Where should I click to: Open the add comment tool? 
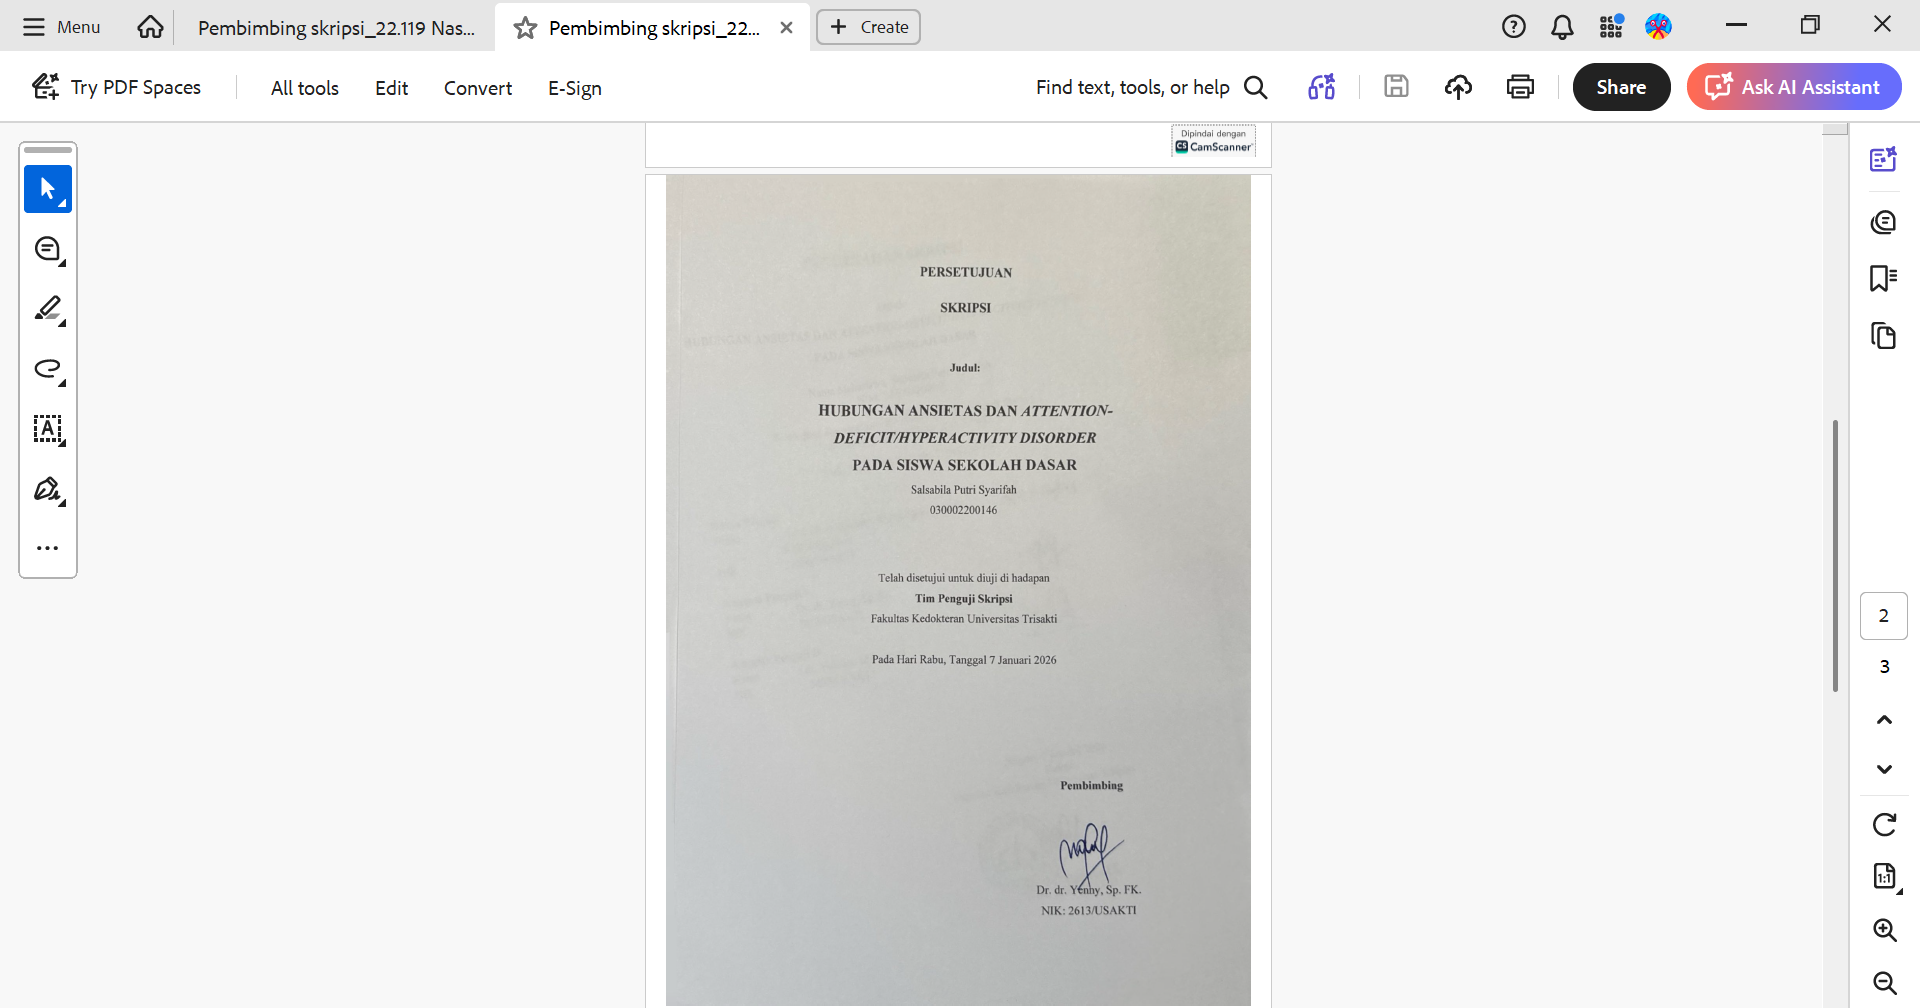[48, 250]
